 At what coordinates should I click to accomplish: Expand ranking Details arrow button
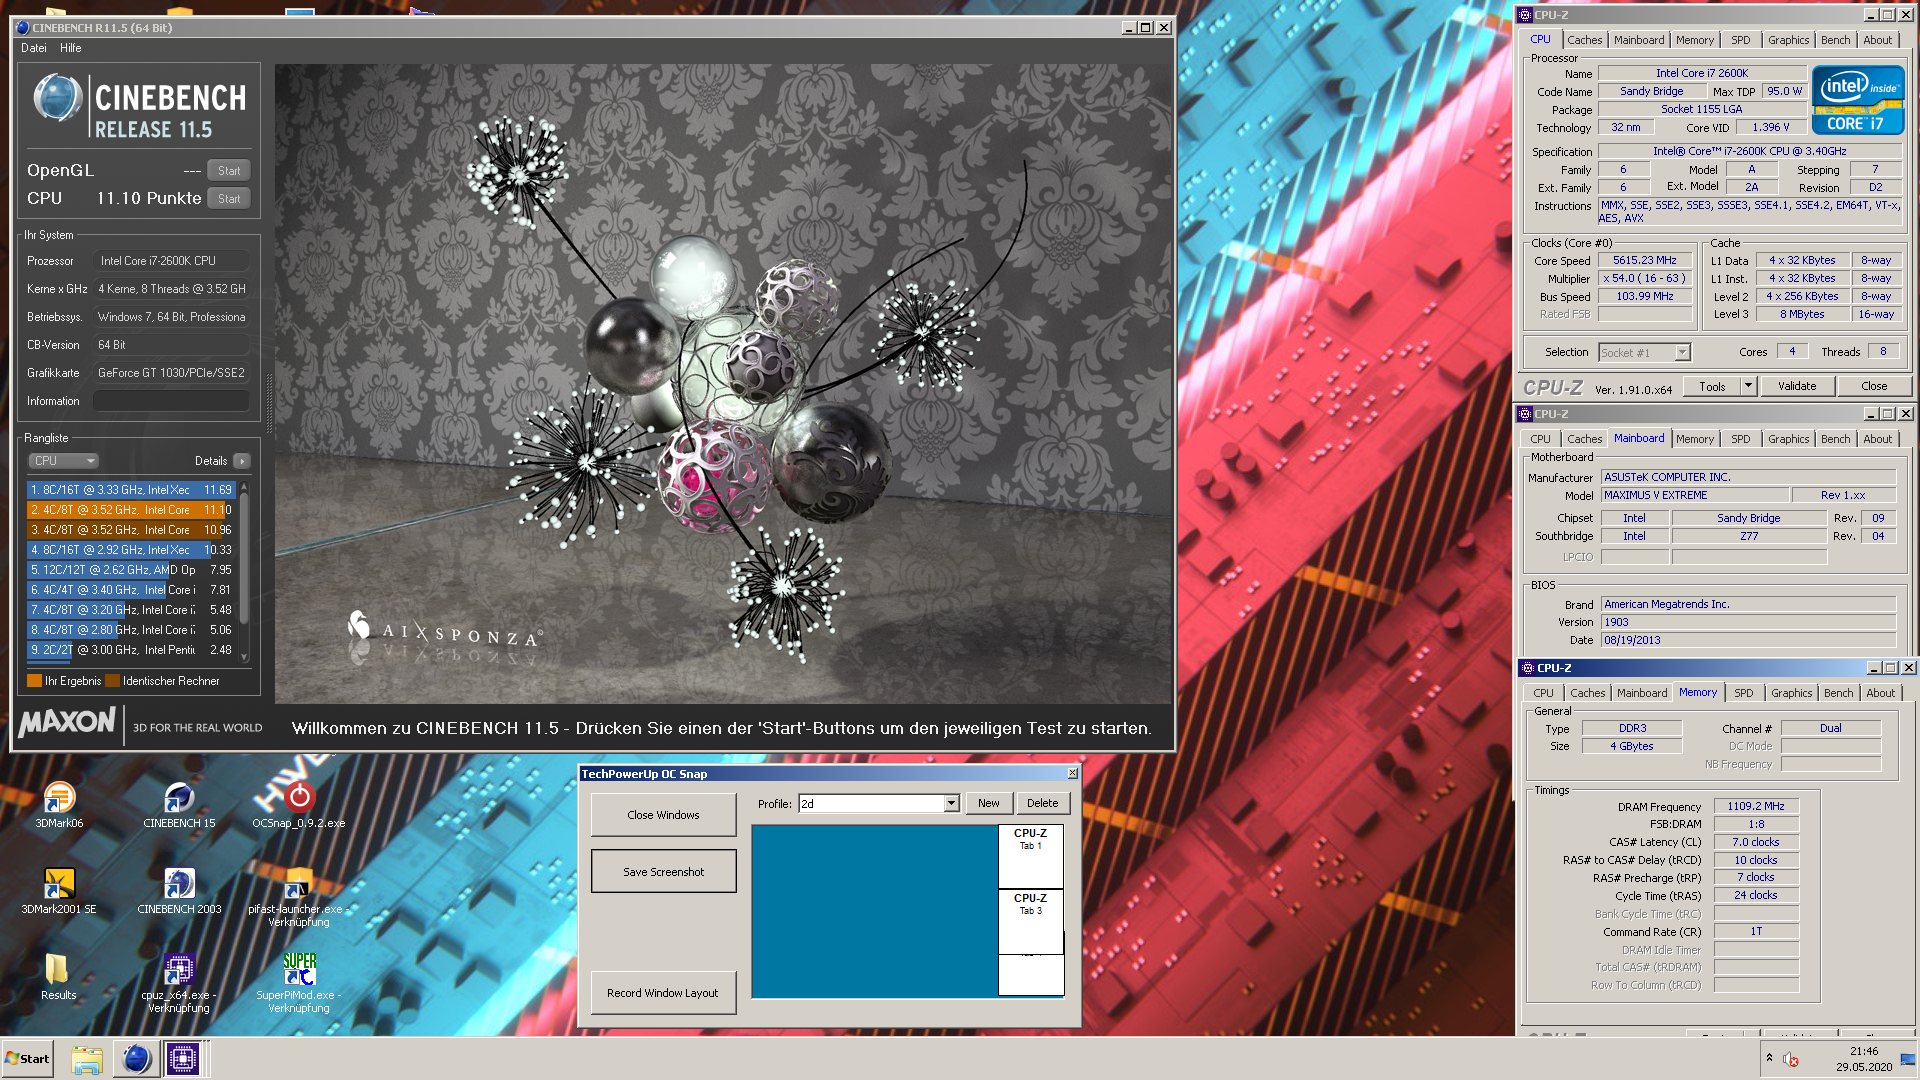[242, 461]
